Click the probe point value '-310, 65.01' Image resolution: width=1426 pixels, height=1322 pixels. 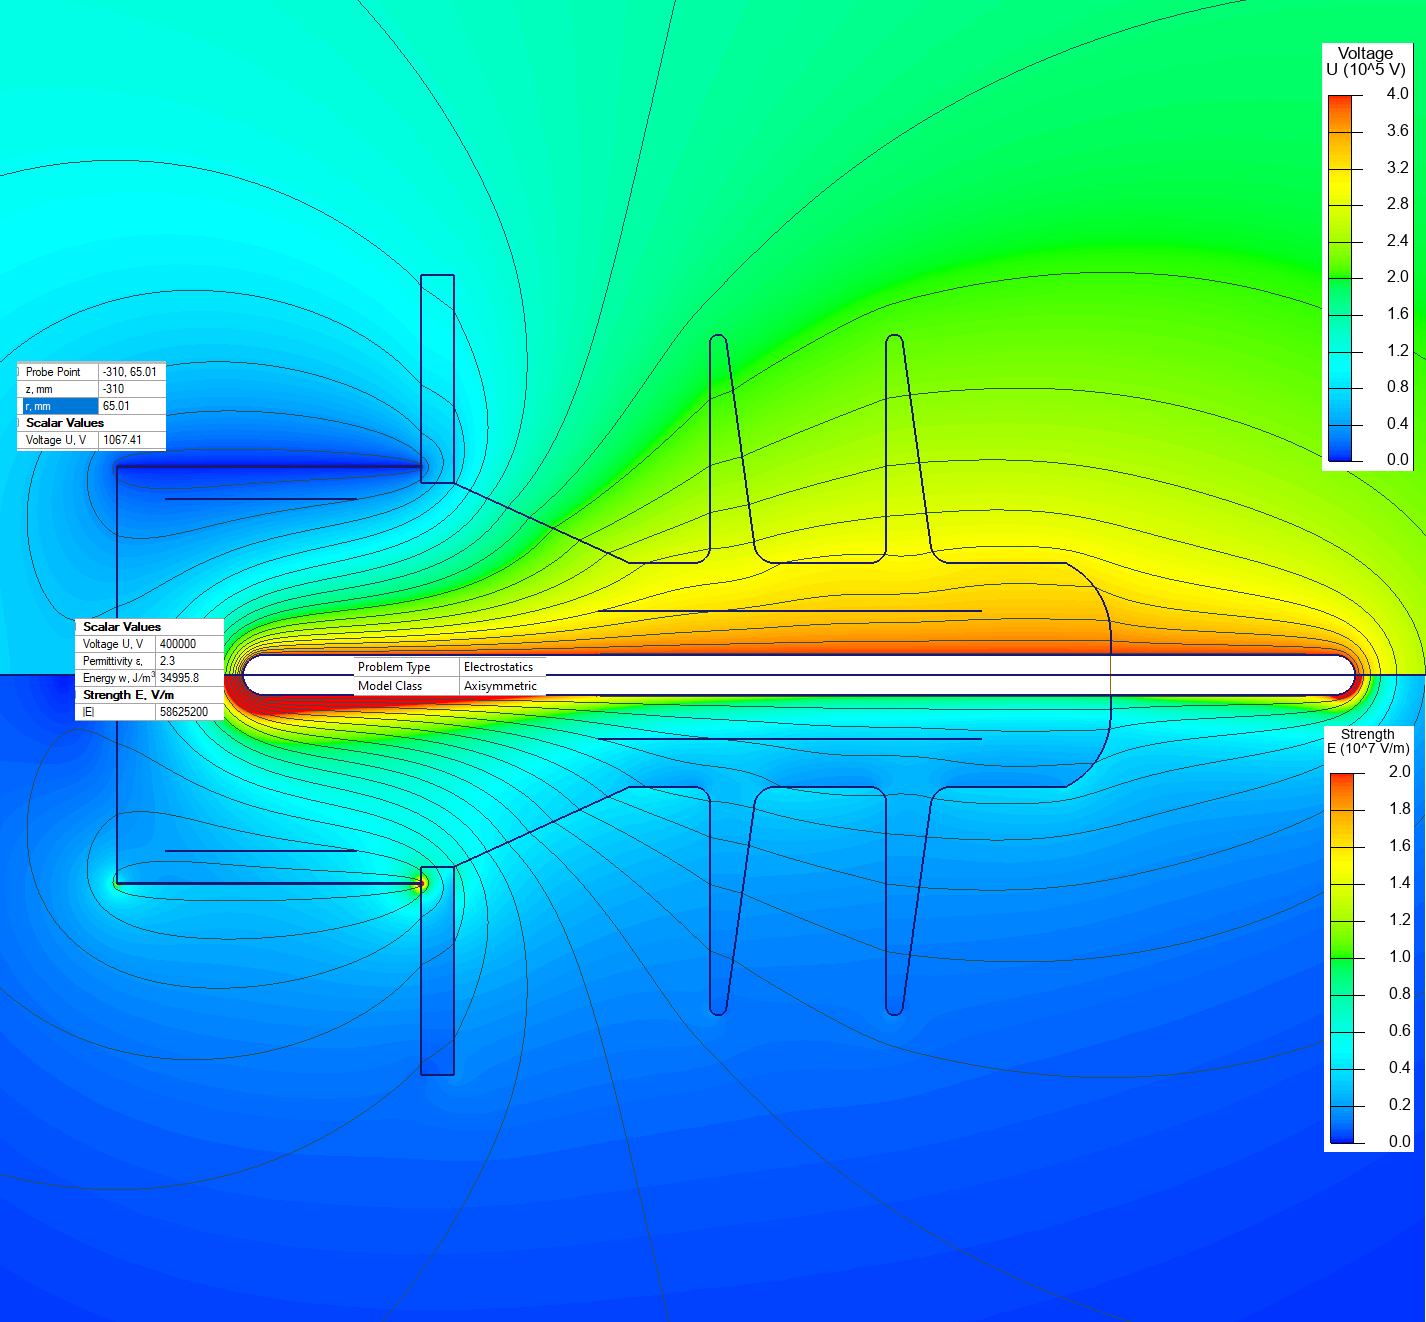[132, 372]
